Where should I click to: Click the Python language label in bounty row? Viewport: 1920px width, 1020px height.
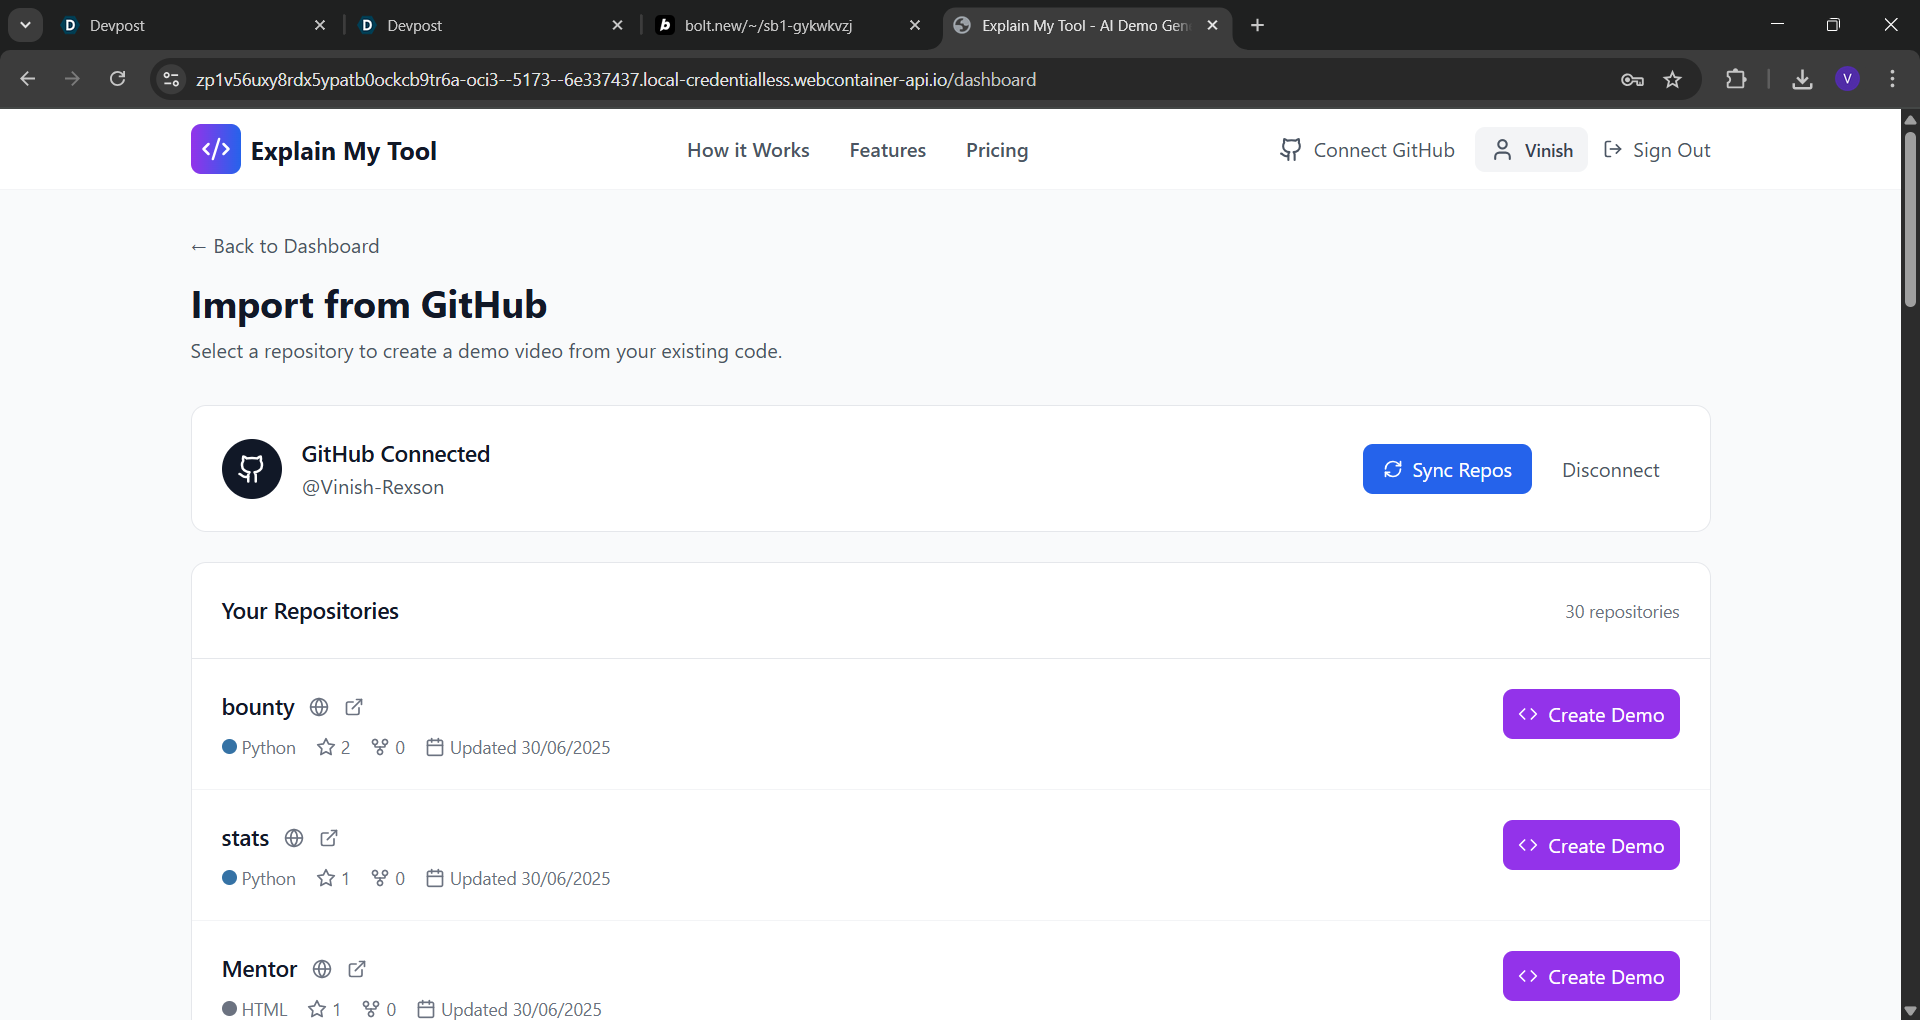(268, 747)
